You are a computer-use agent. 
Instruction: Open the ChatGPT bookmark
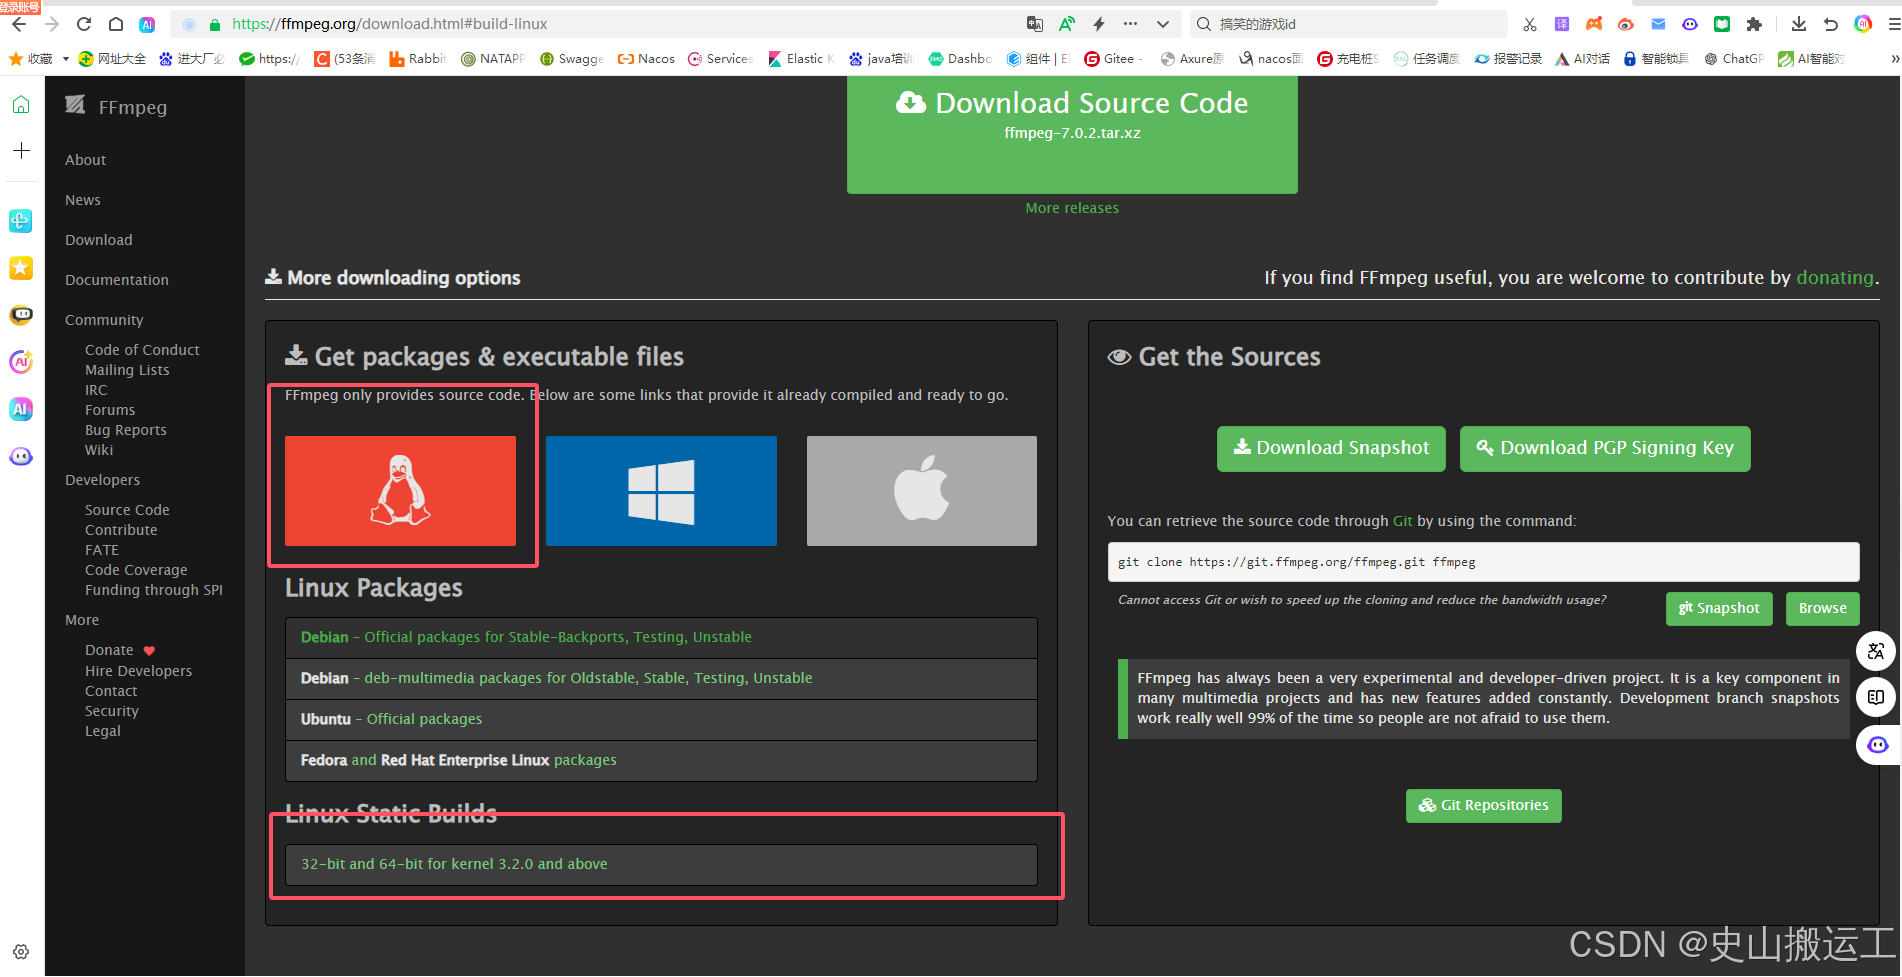tap(1734, 59)
